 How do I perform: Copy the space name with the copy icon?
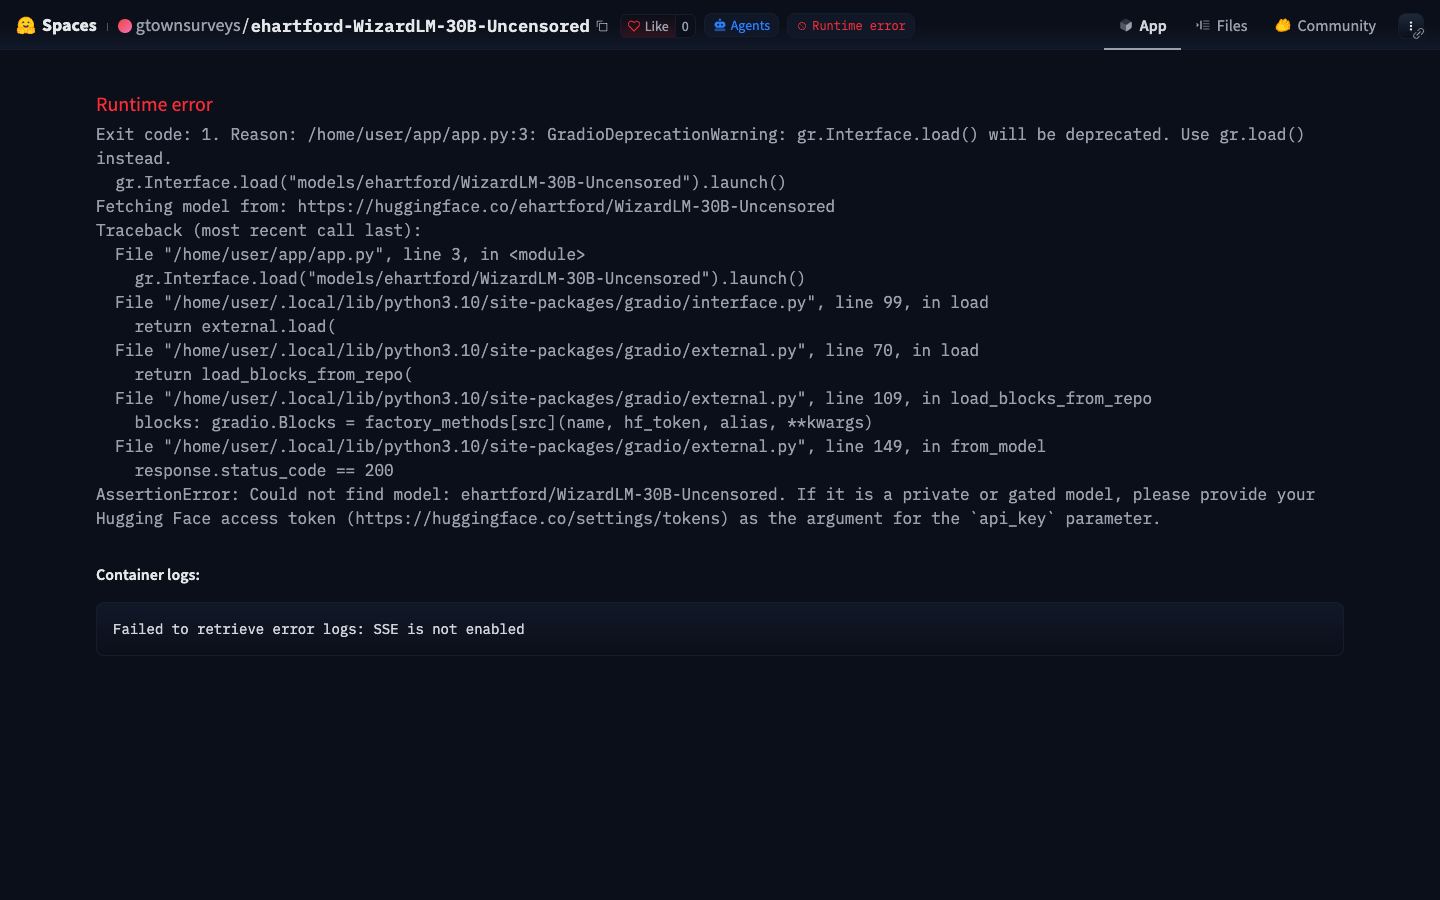[602, 26]
